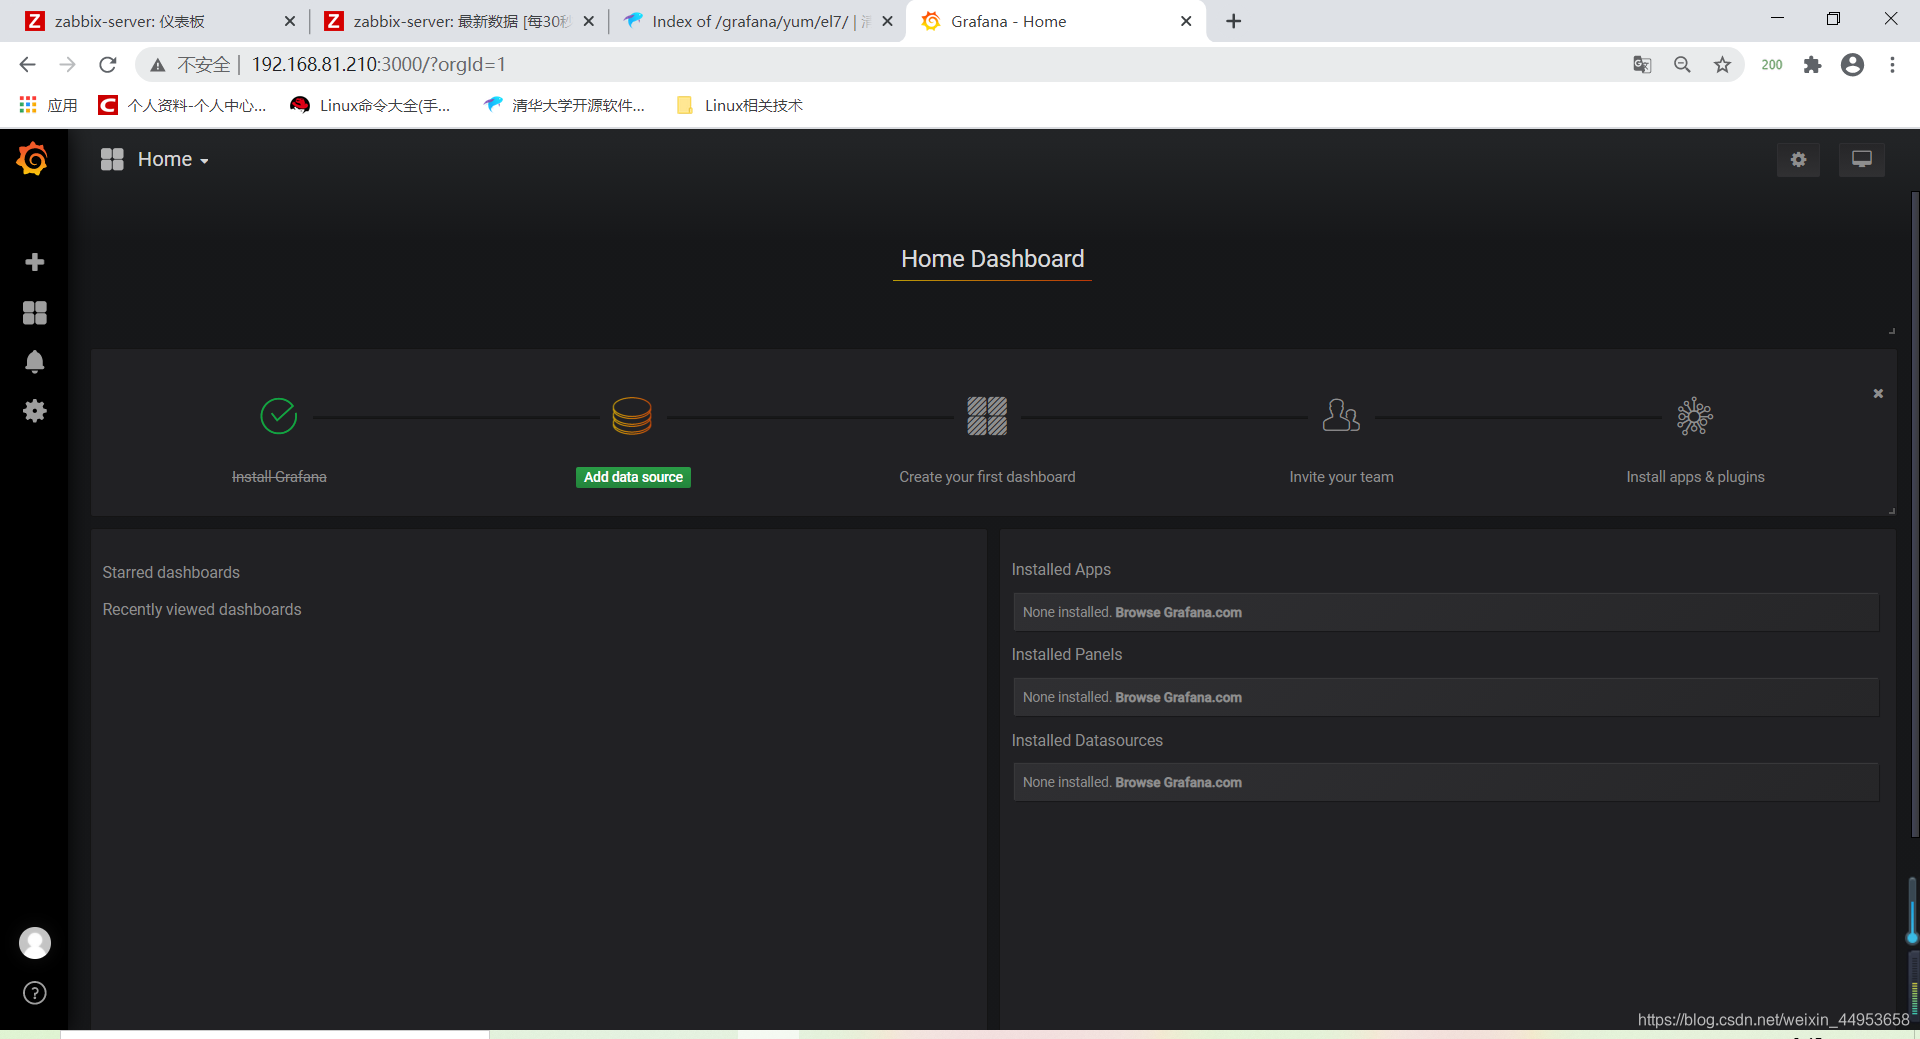Click Browse Grafana.com under Installed Datasources

coord(1178,782)
